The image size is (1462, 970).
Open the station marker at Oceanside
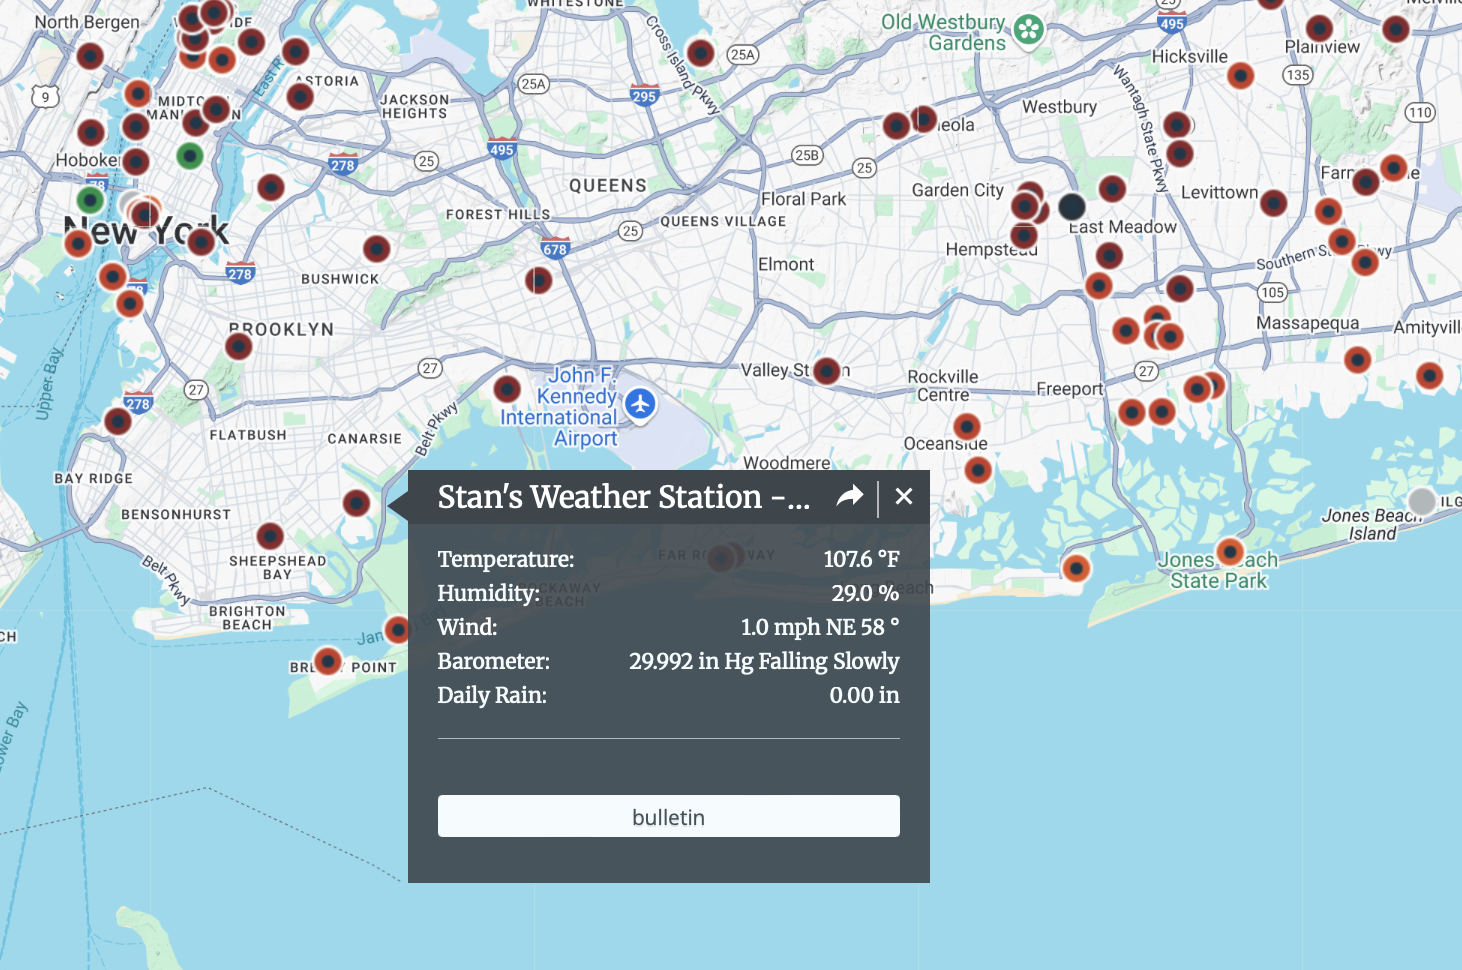(x=967, y=428)
